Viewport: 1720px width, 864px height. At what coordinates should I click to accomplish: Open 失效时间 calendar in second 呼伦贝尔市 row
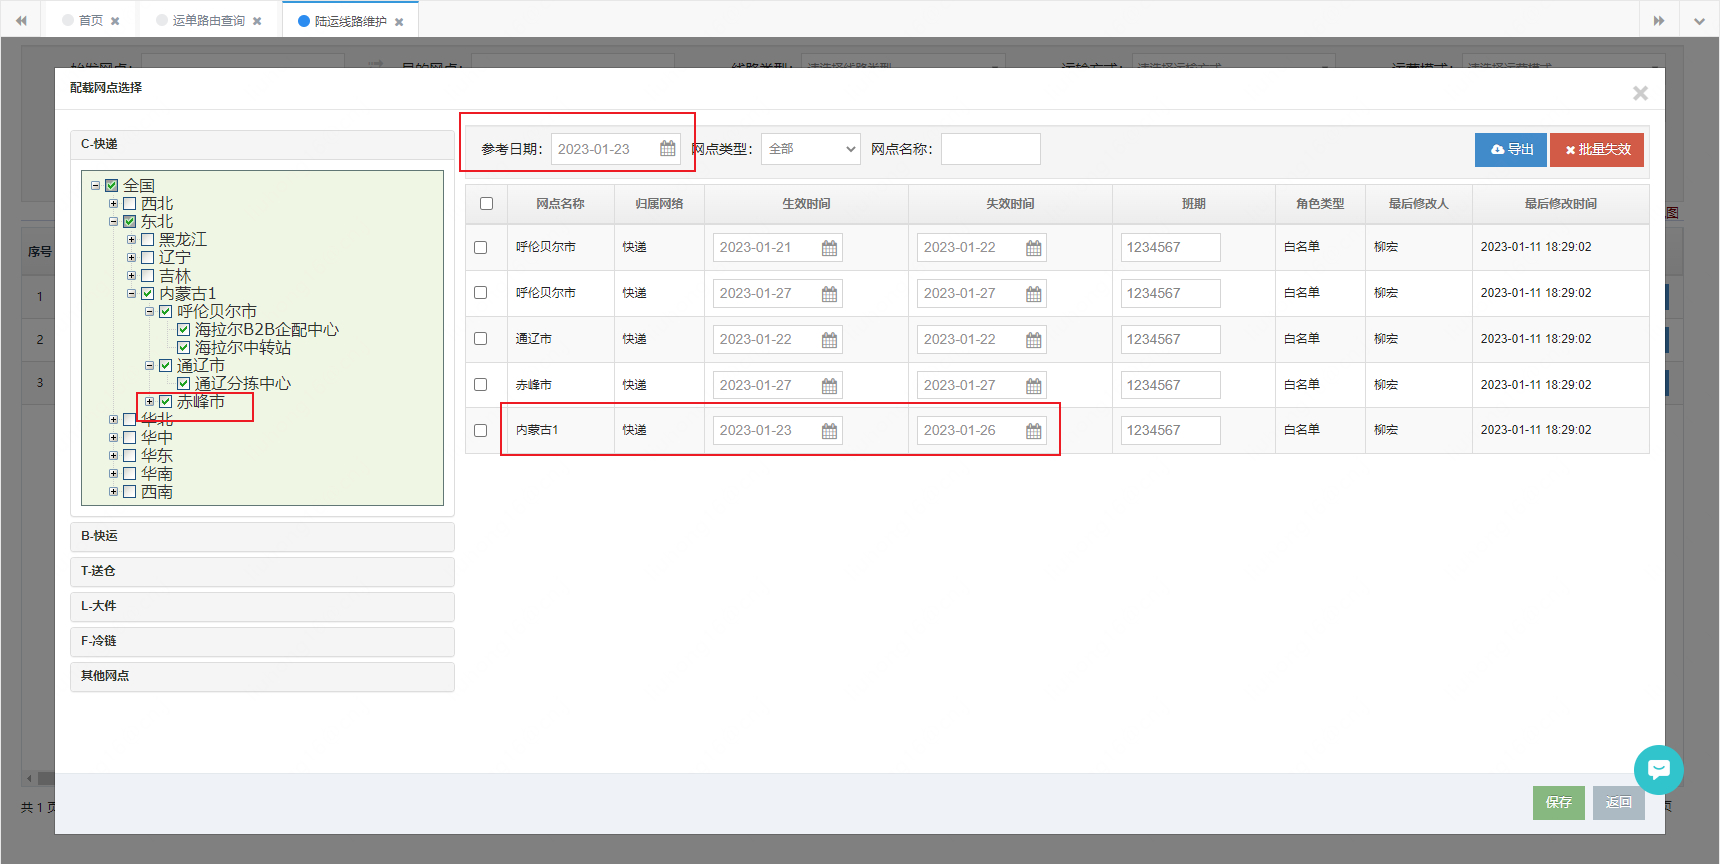(1033, 294)
